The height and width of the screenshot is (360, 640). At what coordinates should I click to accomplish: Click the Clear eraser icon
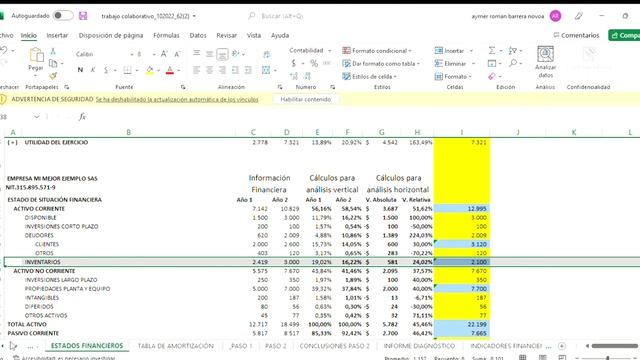click(492, 76)
